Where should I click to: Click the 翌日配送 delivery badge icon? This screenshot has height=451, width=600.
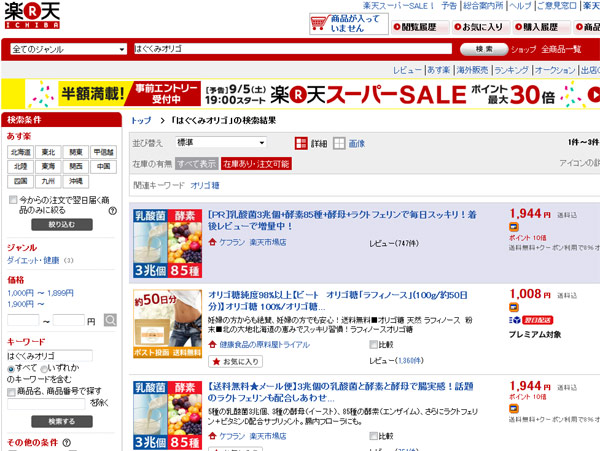tap(537, 320)
